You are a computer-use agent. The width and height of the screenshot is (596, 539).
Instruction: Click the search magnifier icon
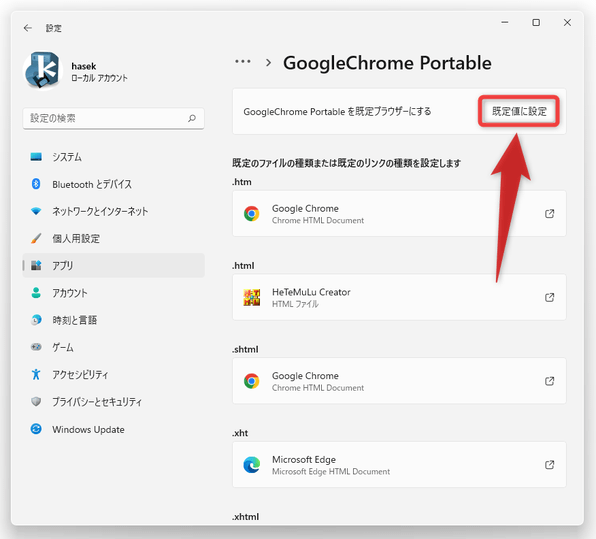(x=192, y=118)
